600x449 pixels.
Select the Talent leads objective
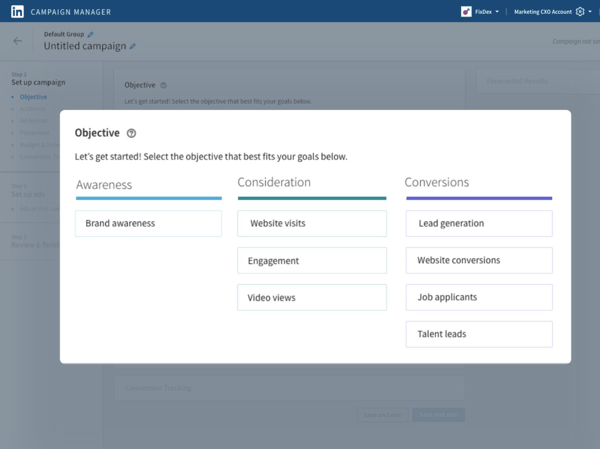(479, 334)
